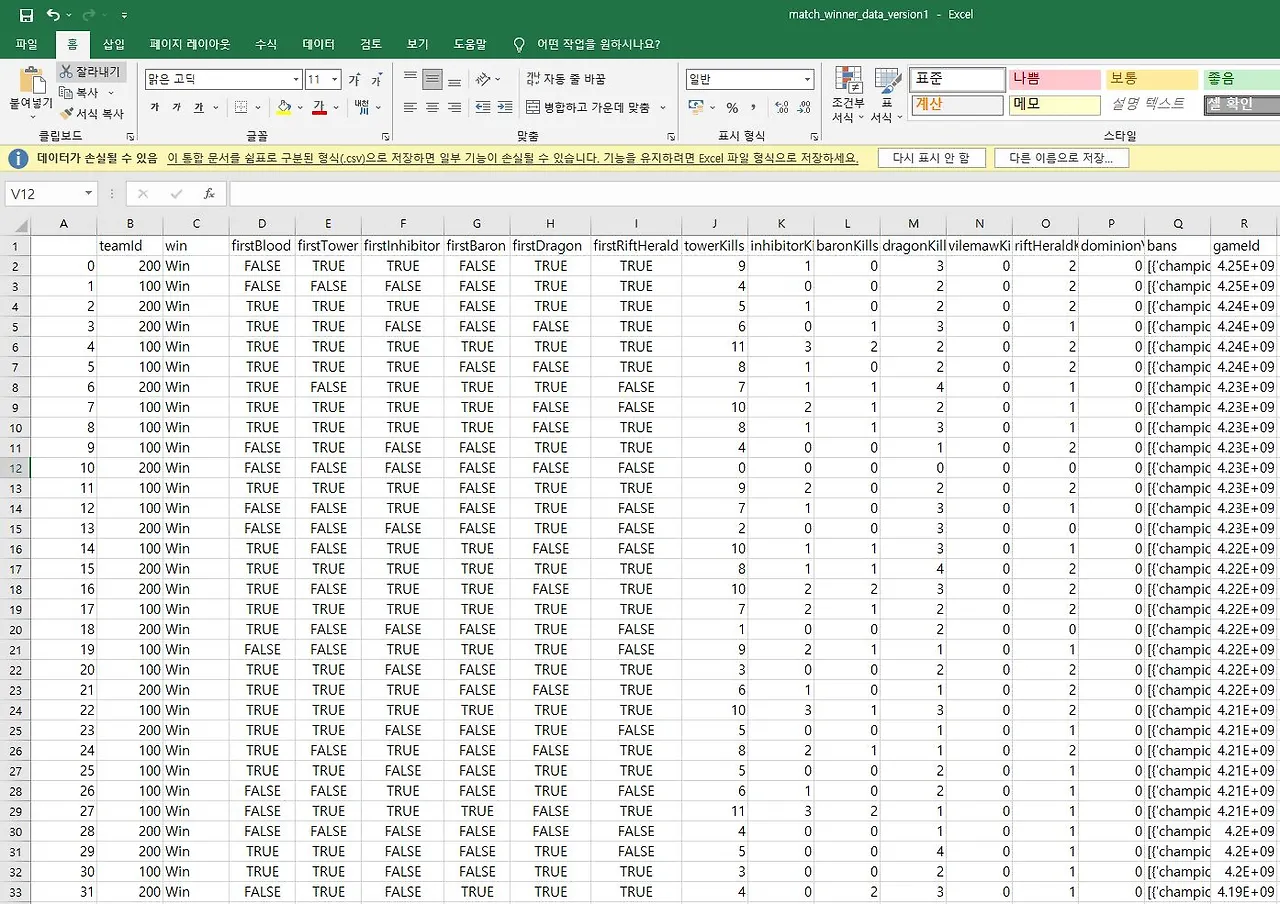1280x904 pixels.
Task: Toggle underline formatting (underlined 가)
Action: tap(199, 107)
